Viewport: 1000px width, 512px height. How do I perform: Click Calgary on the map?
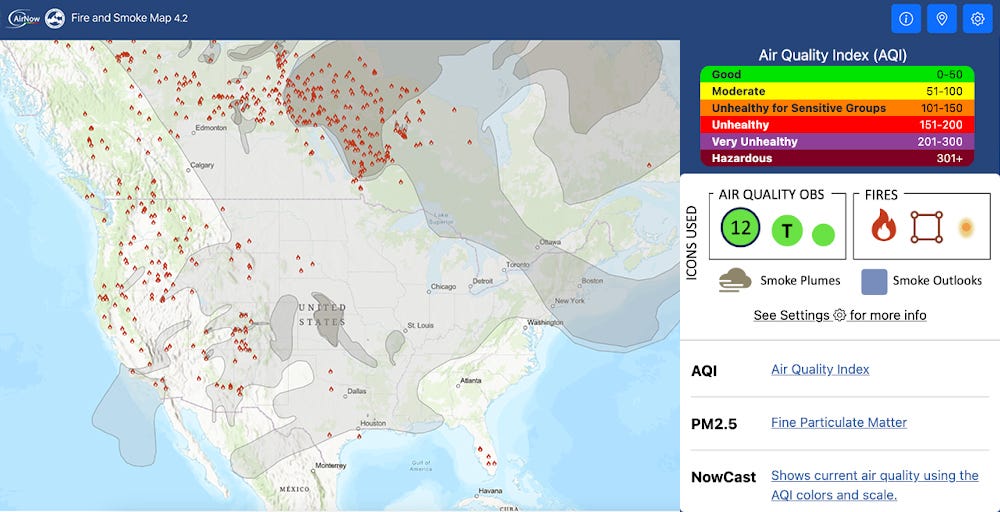202,165
